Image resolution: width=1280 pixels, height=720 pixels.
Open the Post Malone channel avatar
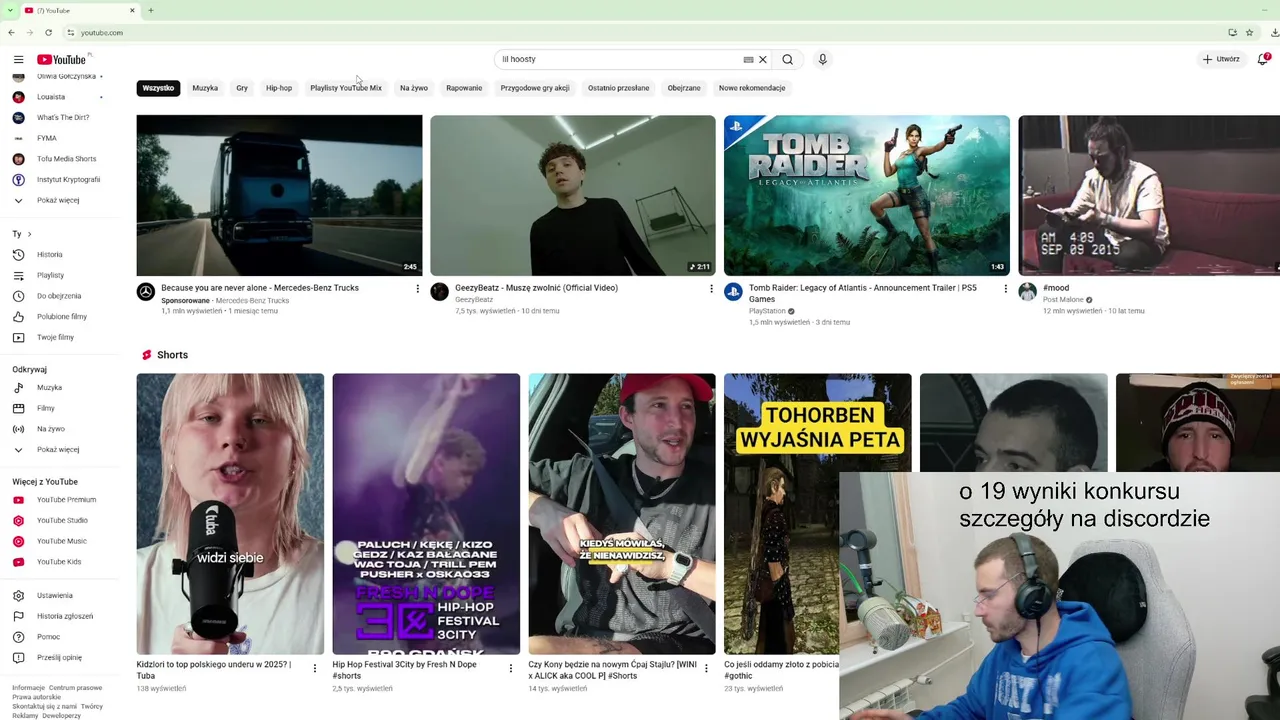point(1028,291)
